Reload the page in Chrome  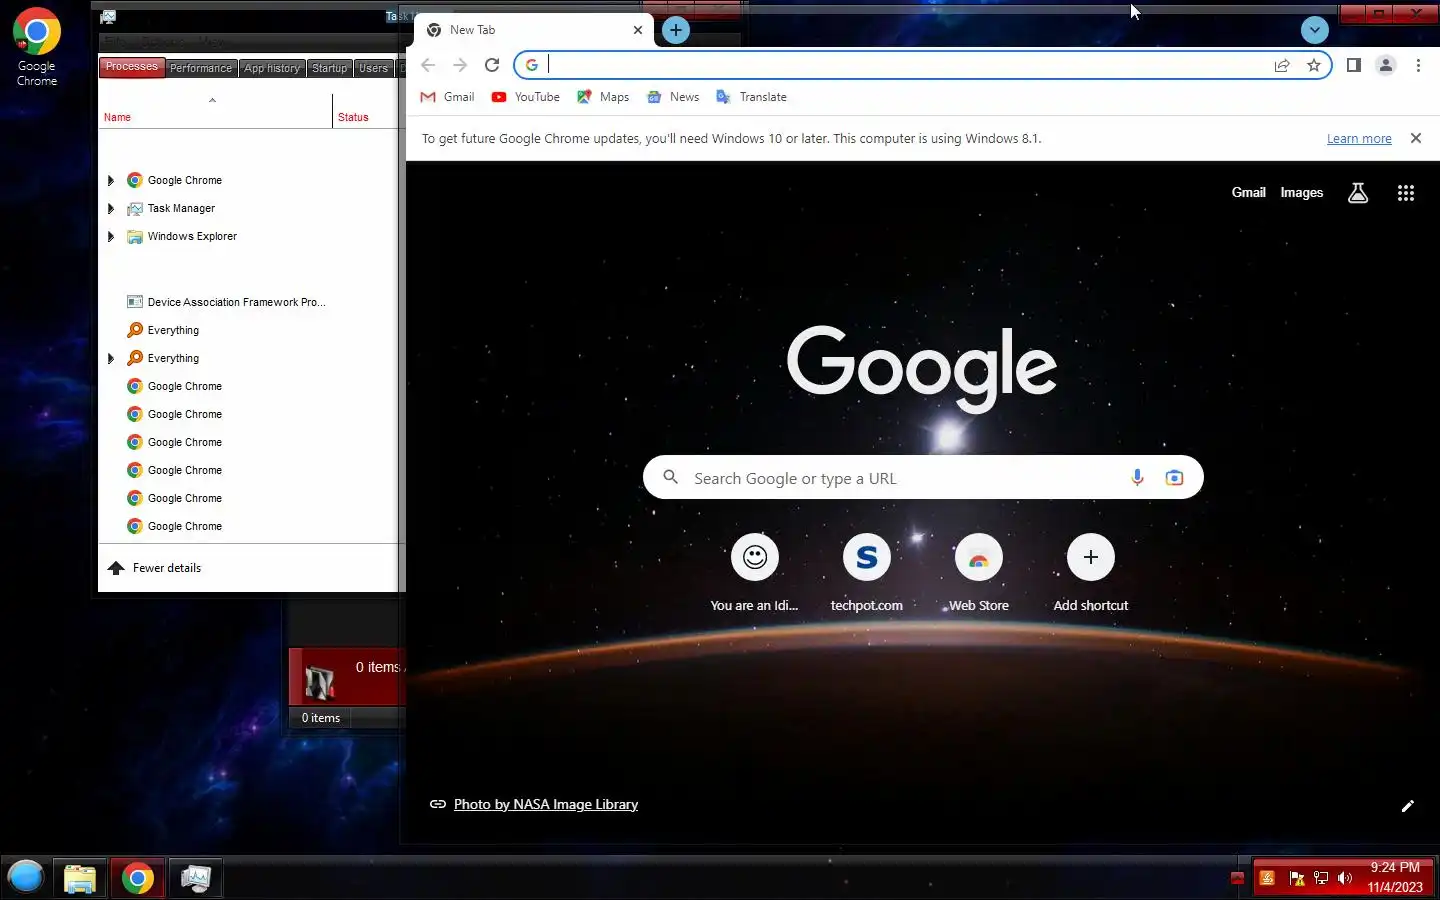pyautogui.click(x=492, y=65)
